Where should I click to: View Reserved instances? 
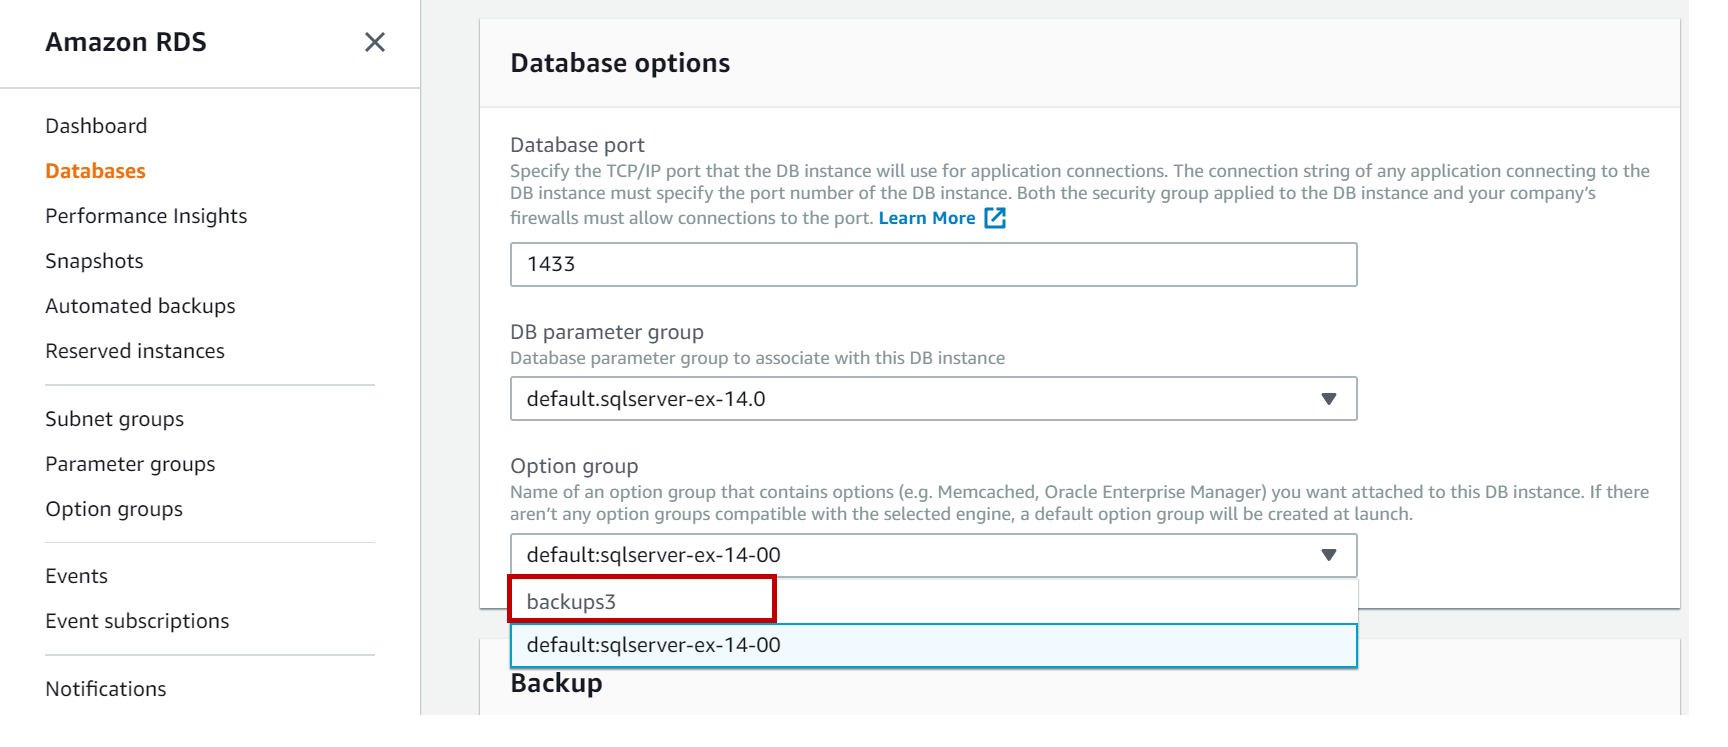135,351
